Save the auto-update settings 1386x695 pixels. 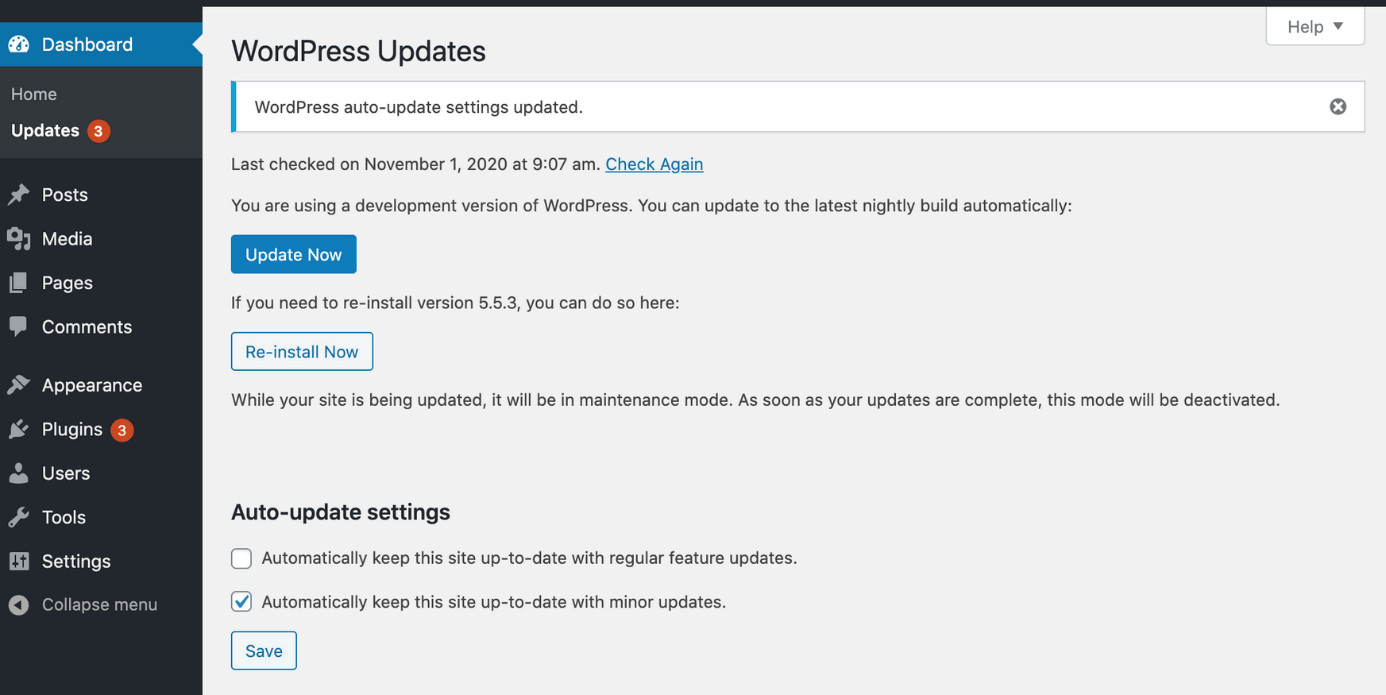(264, 651)
